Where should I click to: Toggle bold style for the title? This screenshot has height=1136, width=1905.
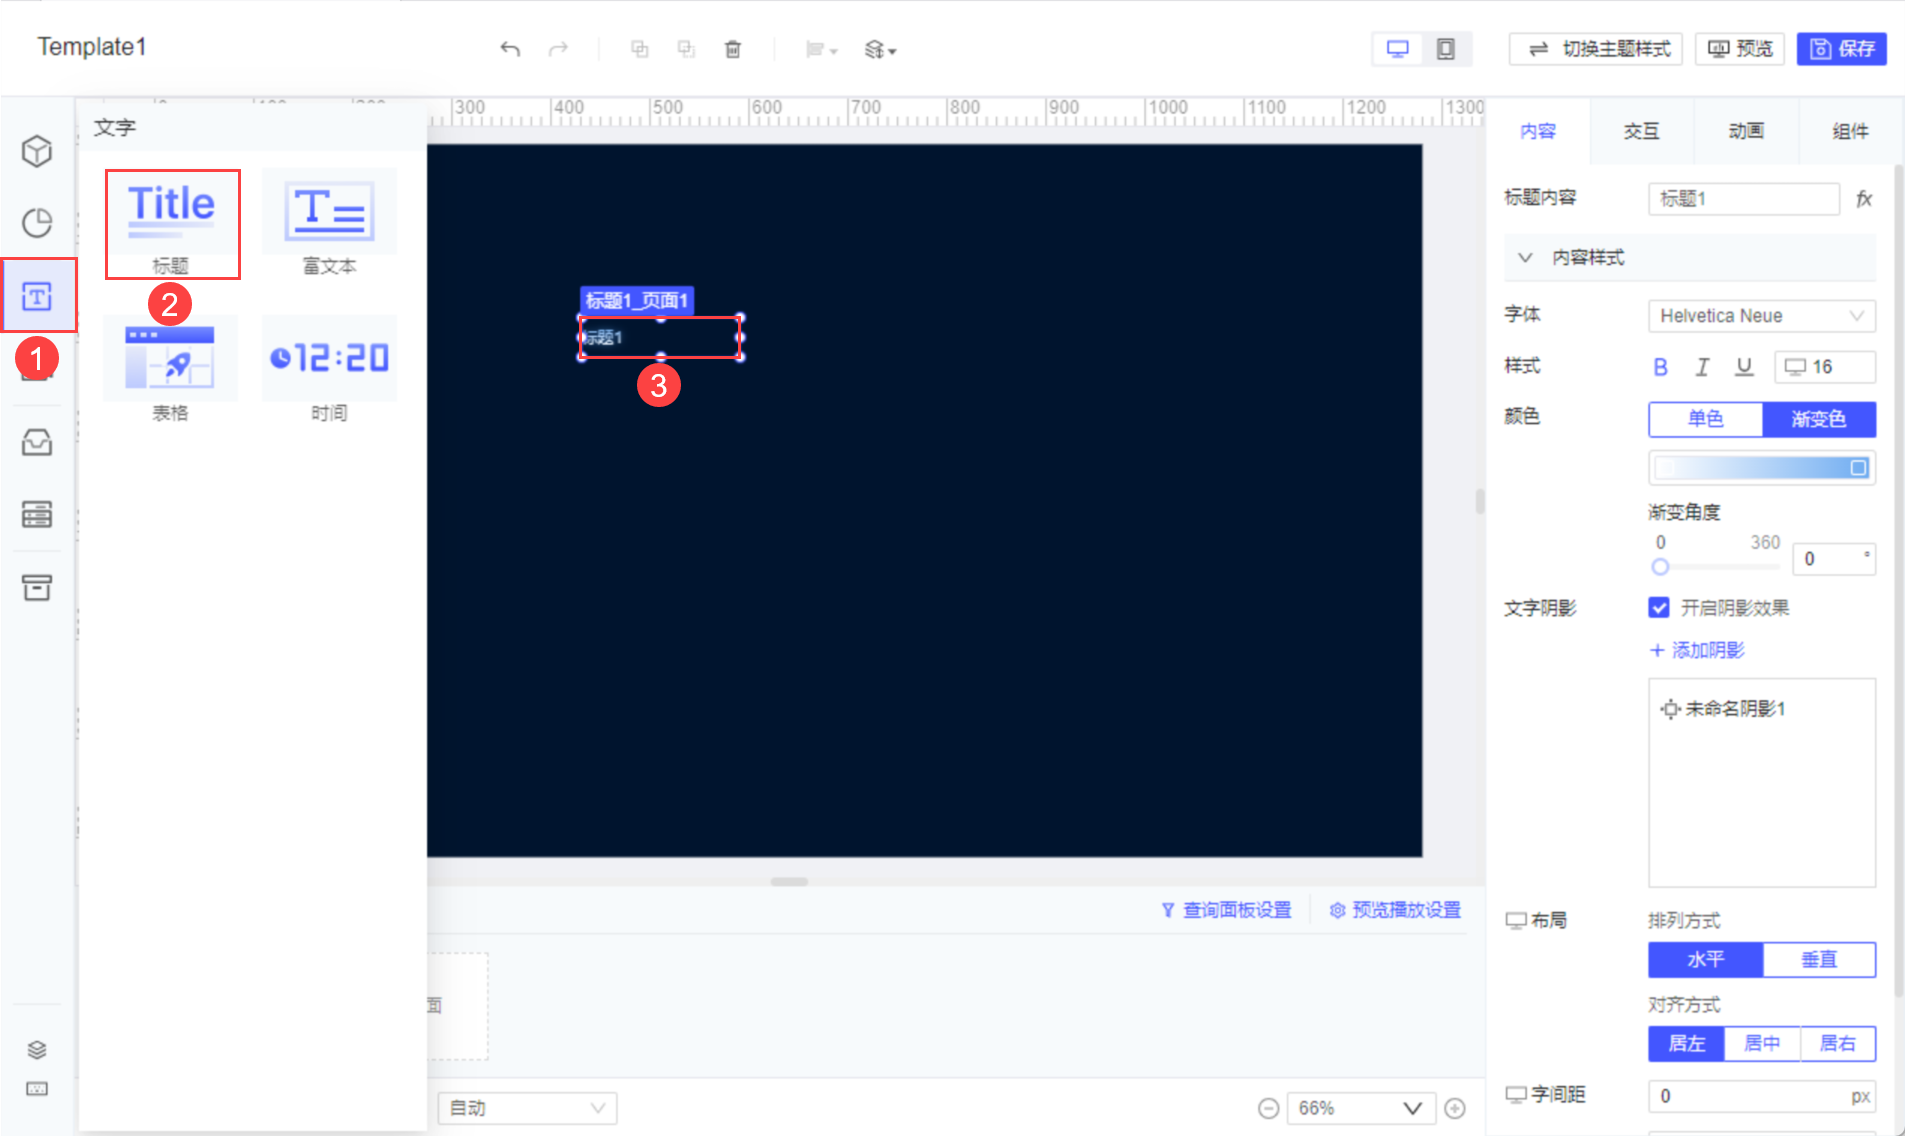[x=1660, y=366]
